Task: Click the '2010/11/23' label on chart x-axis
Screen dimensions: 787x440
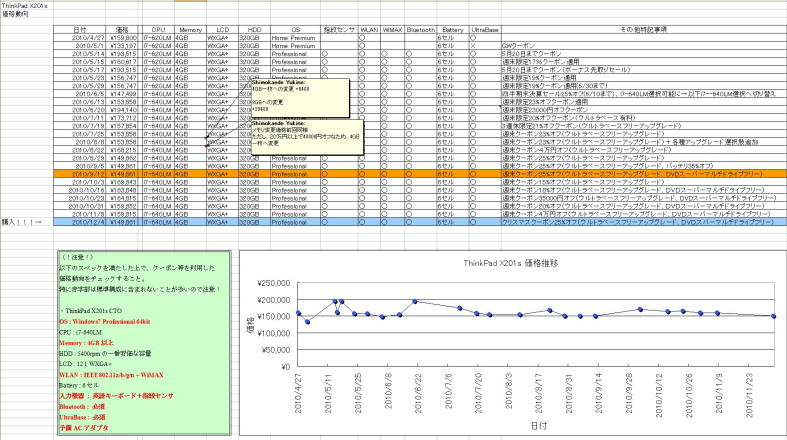Action: click(749, 394)
